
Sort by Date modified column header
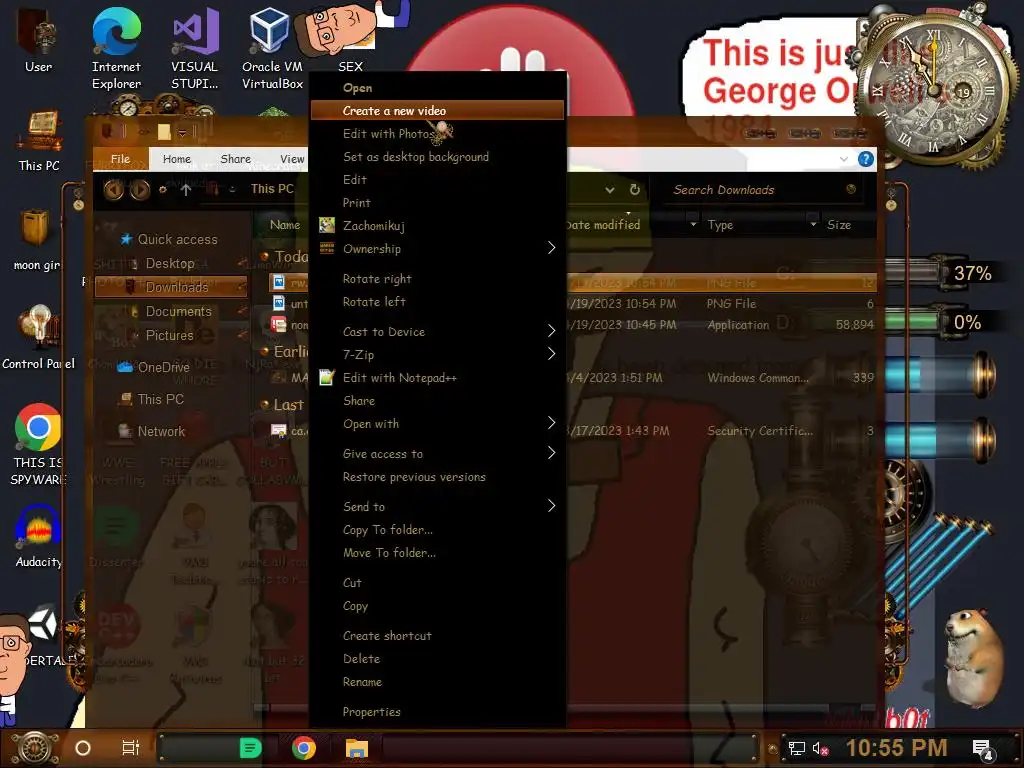point(603,225)
